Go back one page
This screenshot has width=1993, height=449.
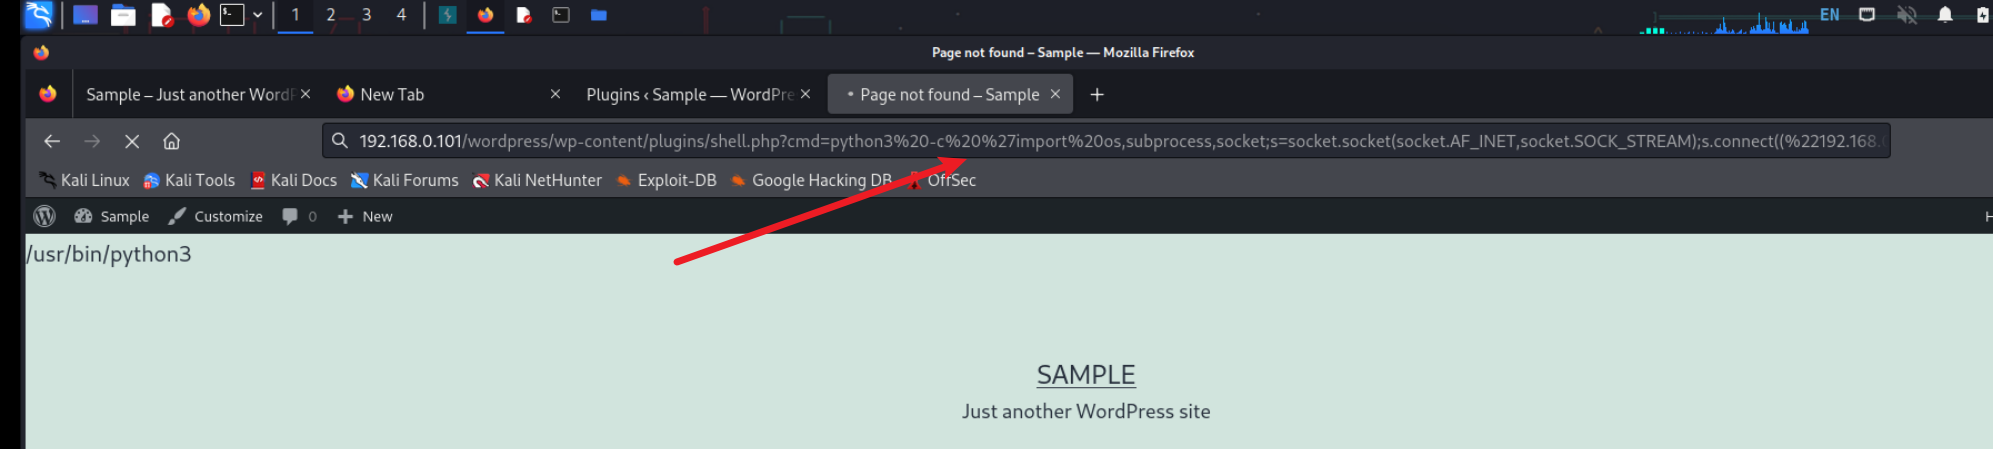coord(52,141)
